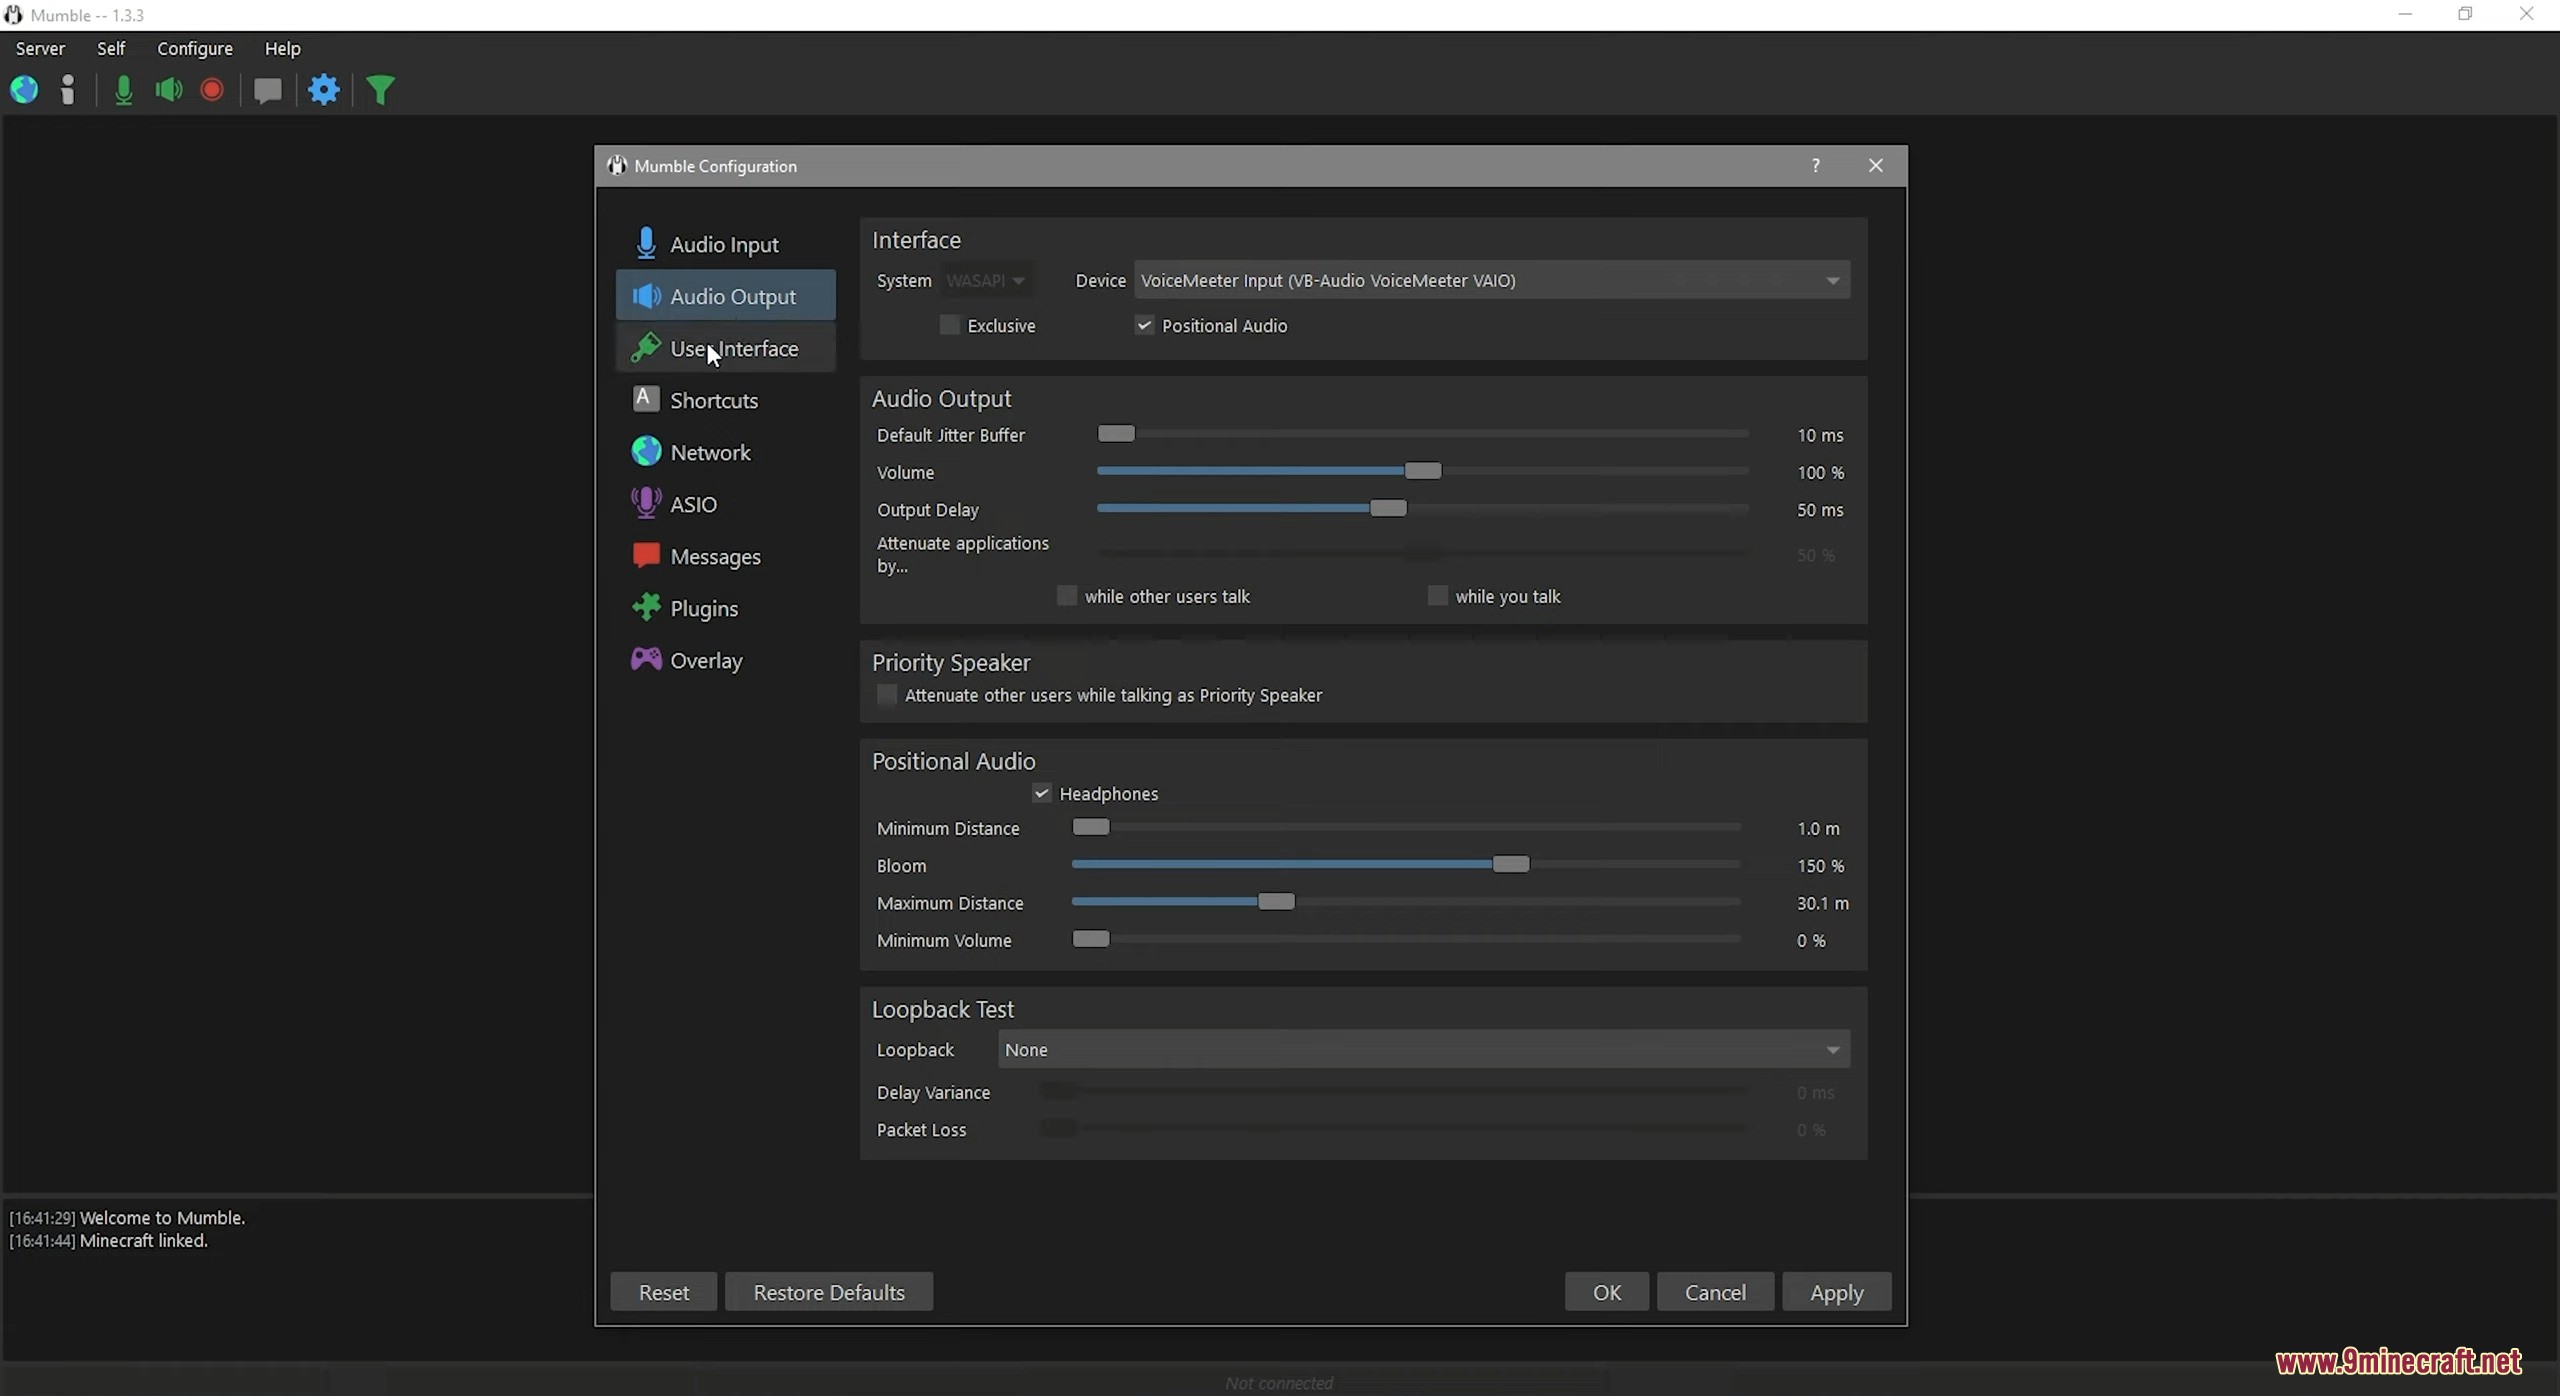Open the audio Device dropdown
Screen dimensions: 2560x1396
point(1831,280)
